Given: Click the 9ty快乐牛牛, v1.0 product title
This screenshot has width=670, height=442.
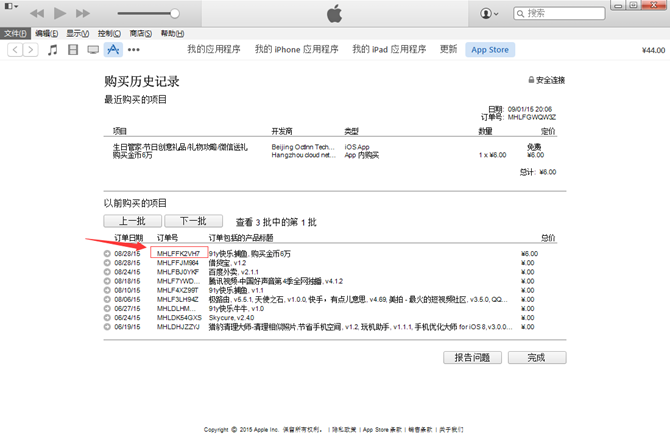Looking at the screenshot, I should [236, 309].
